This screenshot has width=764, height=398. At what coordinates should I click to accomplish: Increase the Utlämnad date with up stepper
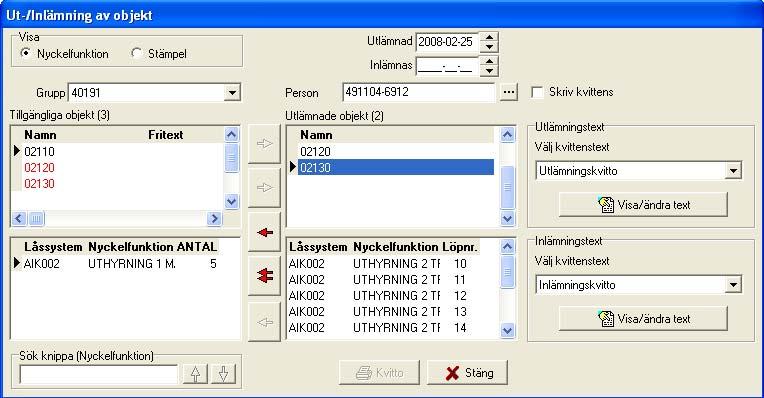click(x=489, y=38)
